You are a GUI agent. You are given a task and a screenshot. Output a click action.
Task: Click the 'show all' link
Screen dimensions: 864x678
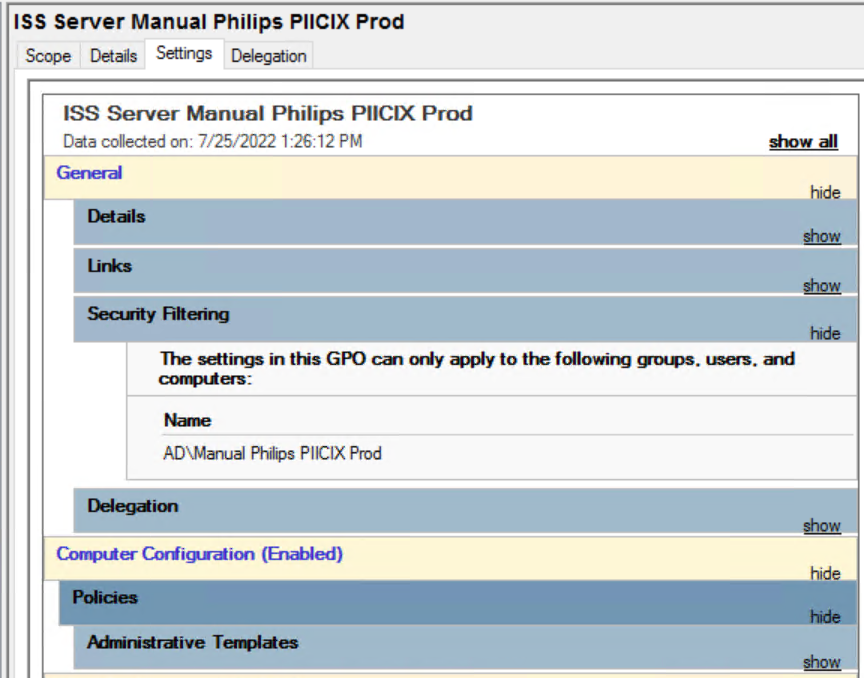803,142
